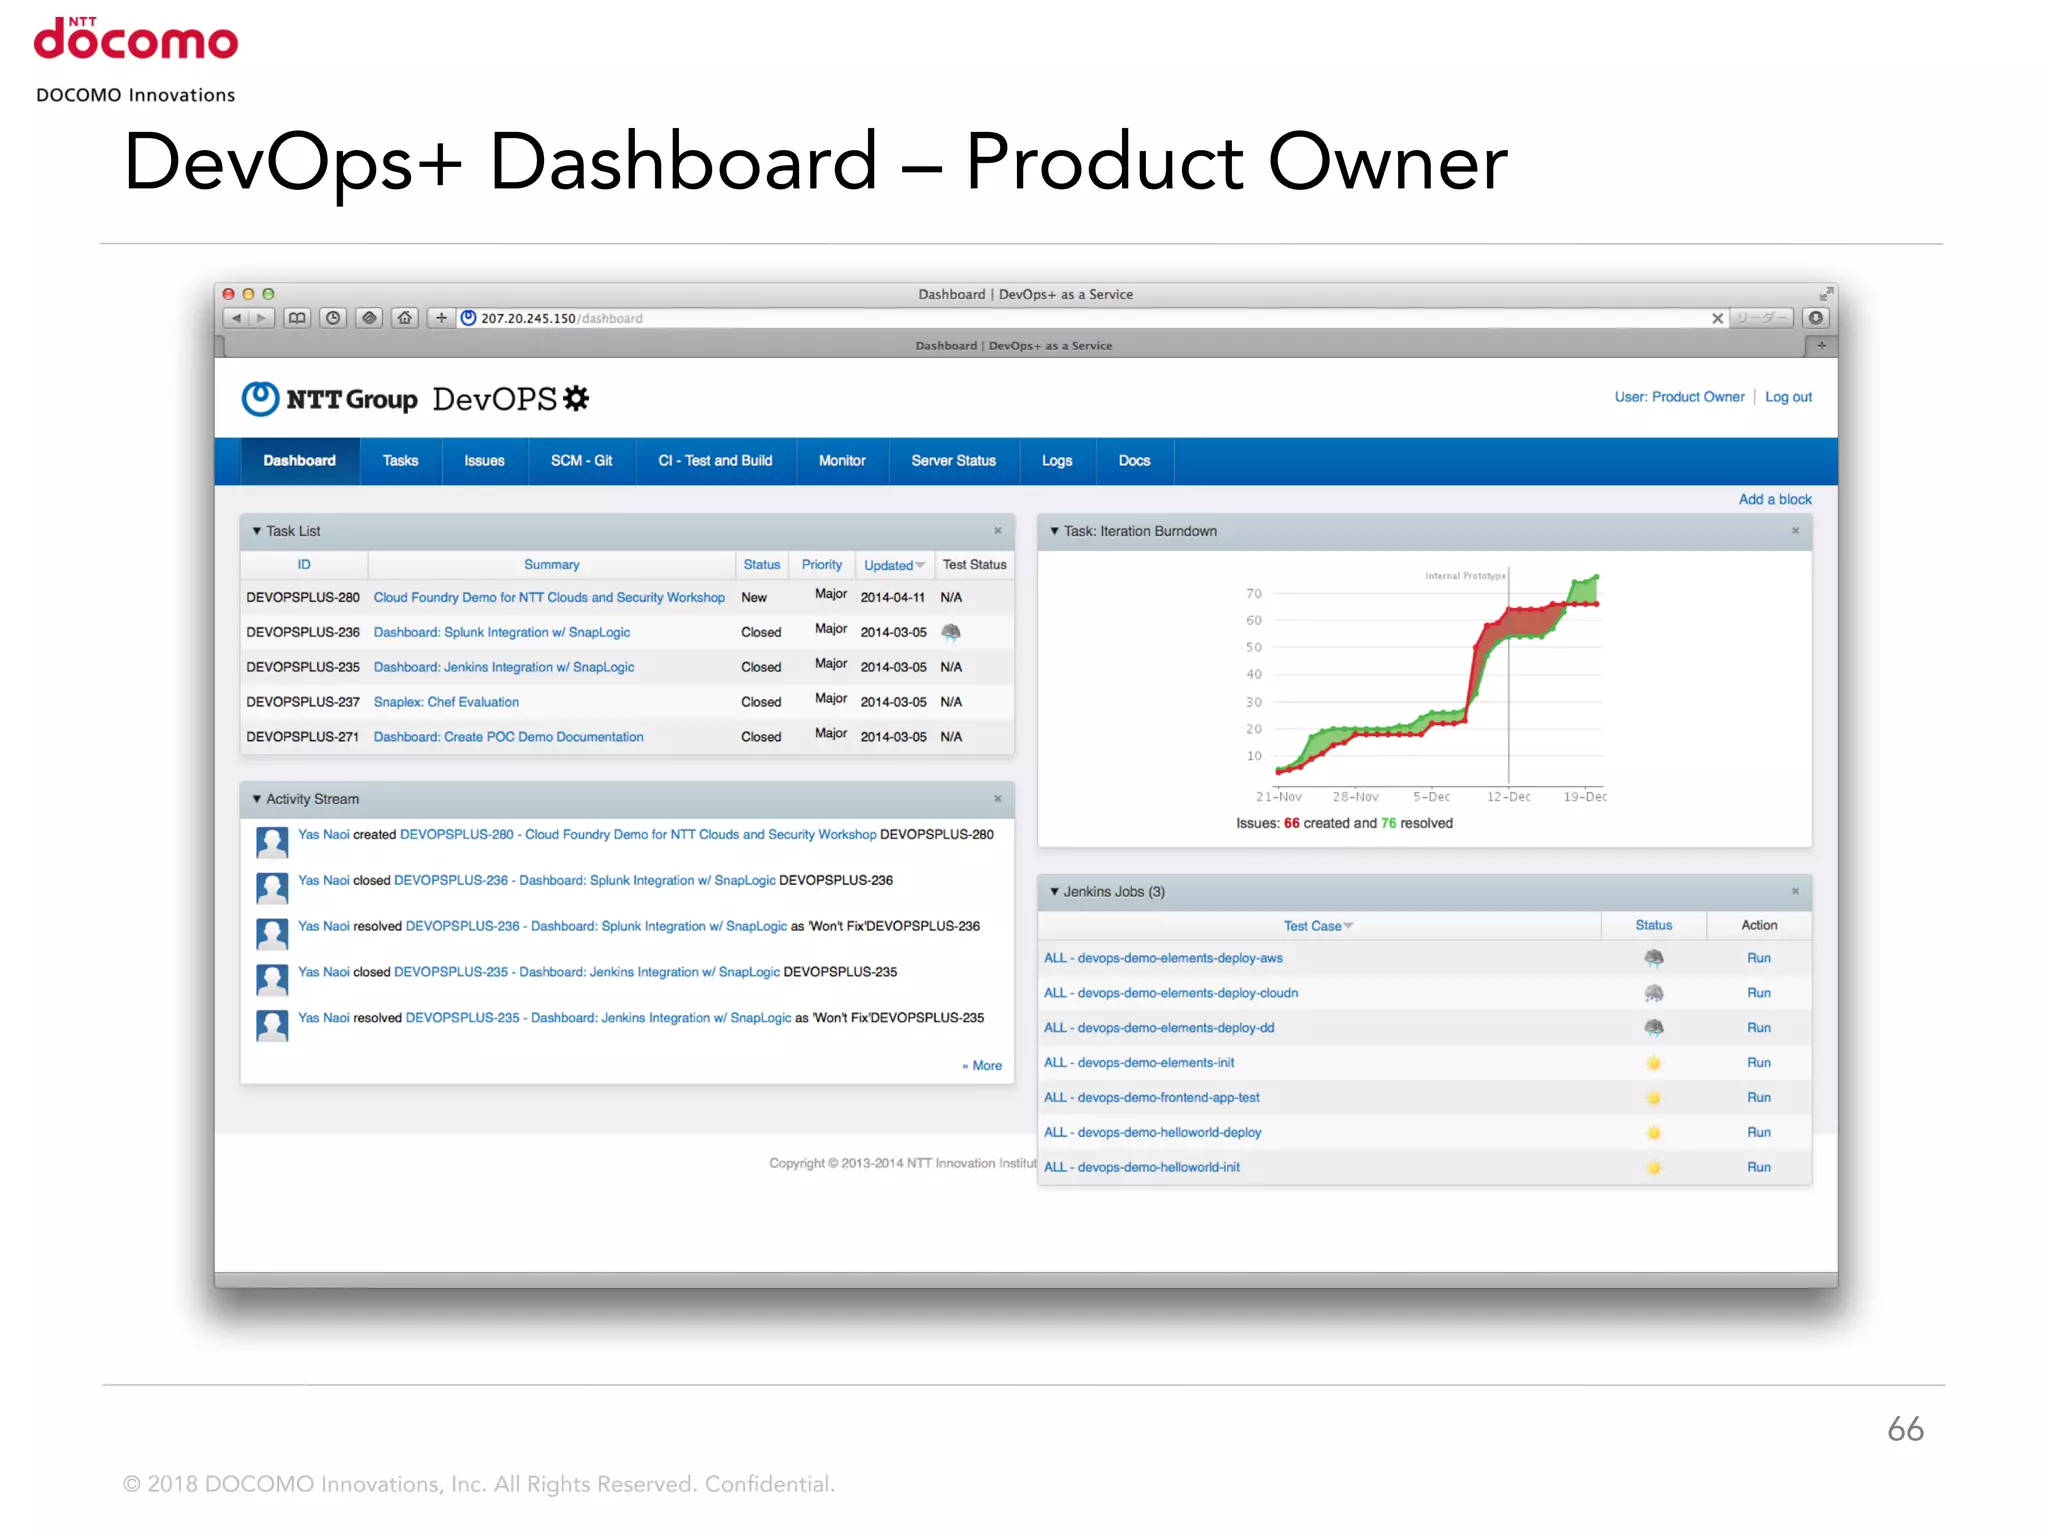This screenshot has width=2048, height=1536.
Task: Click the Add a block link
Action: (1775, 499)
